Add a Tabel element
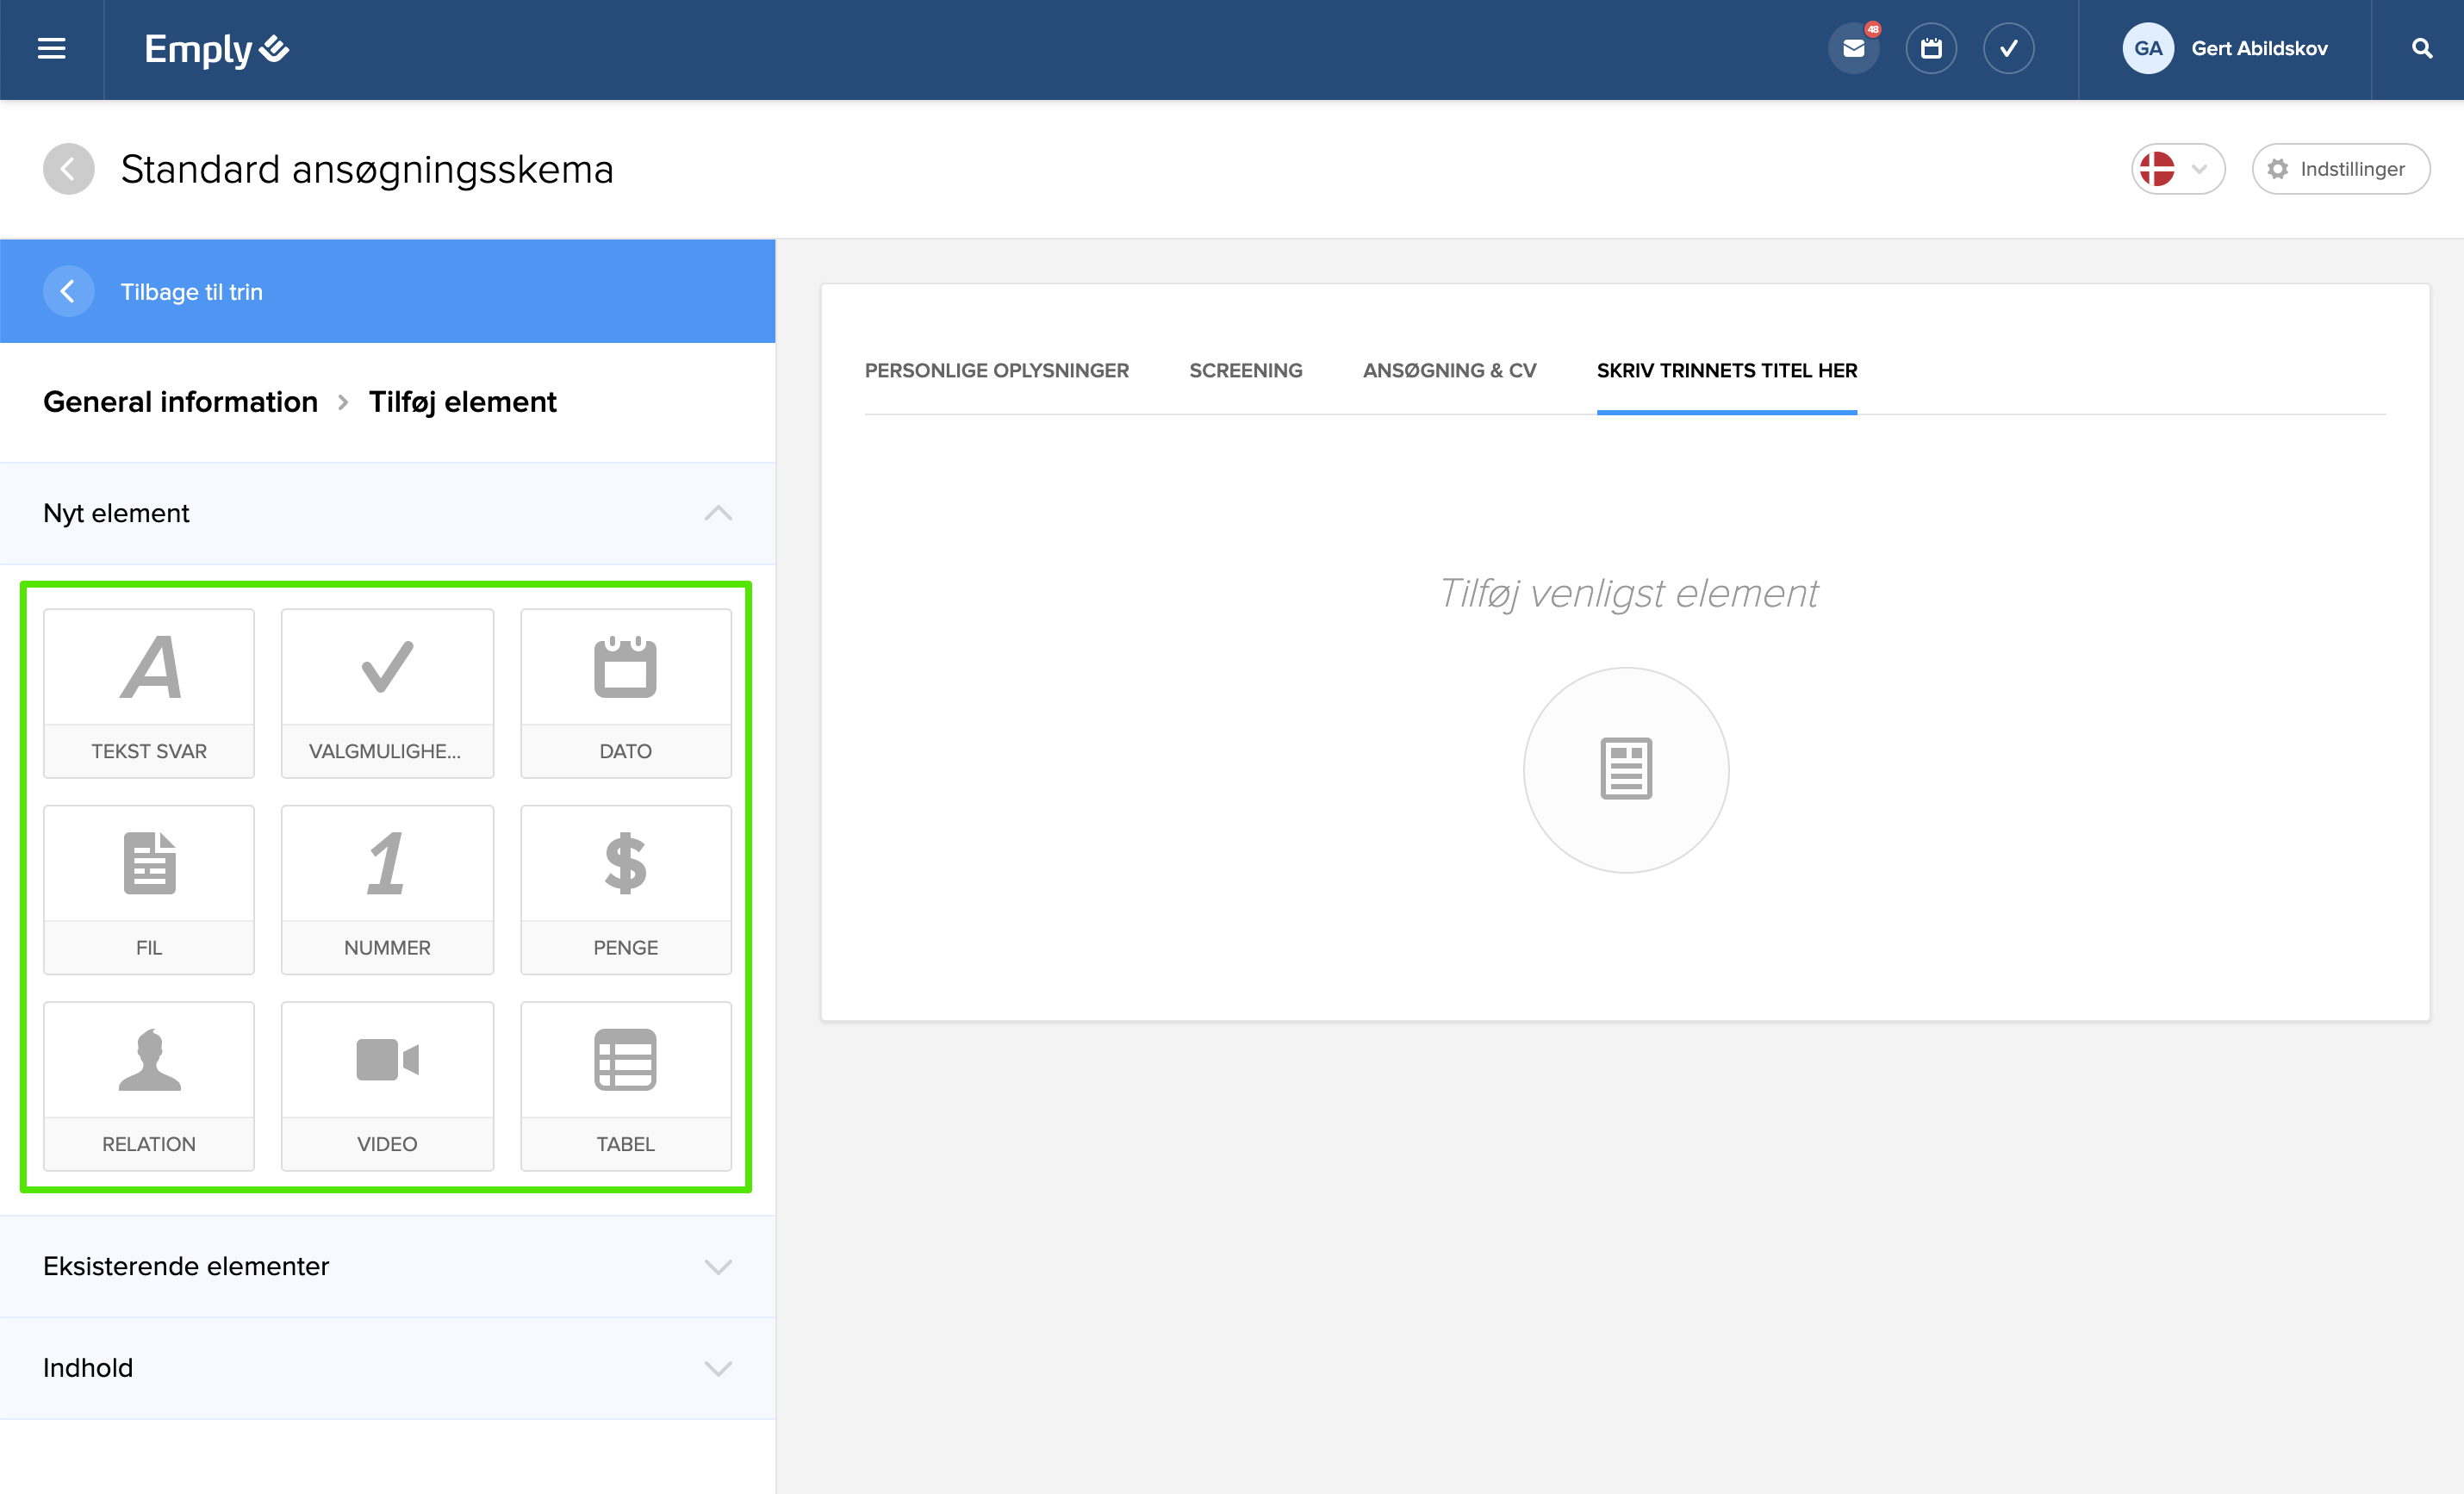This screenshot has width=2464, height=1494. (x=625, y=1085)
